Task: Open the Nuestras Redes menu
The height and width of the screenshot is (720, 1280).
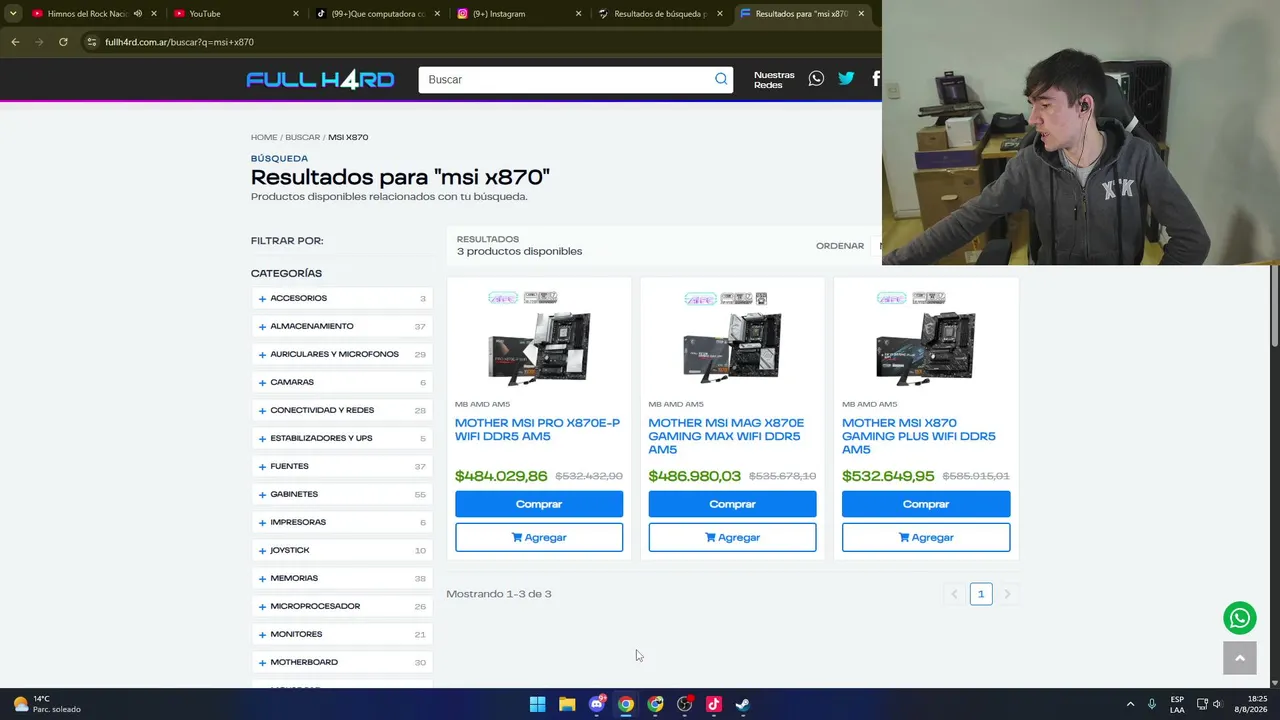Action: coord(774,80)
